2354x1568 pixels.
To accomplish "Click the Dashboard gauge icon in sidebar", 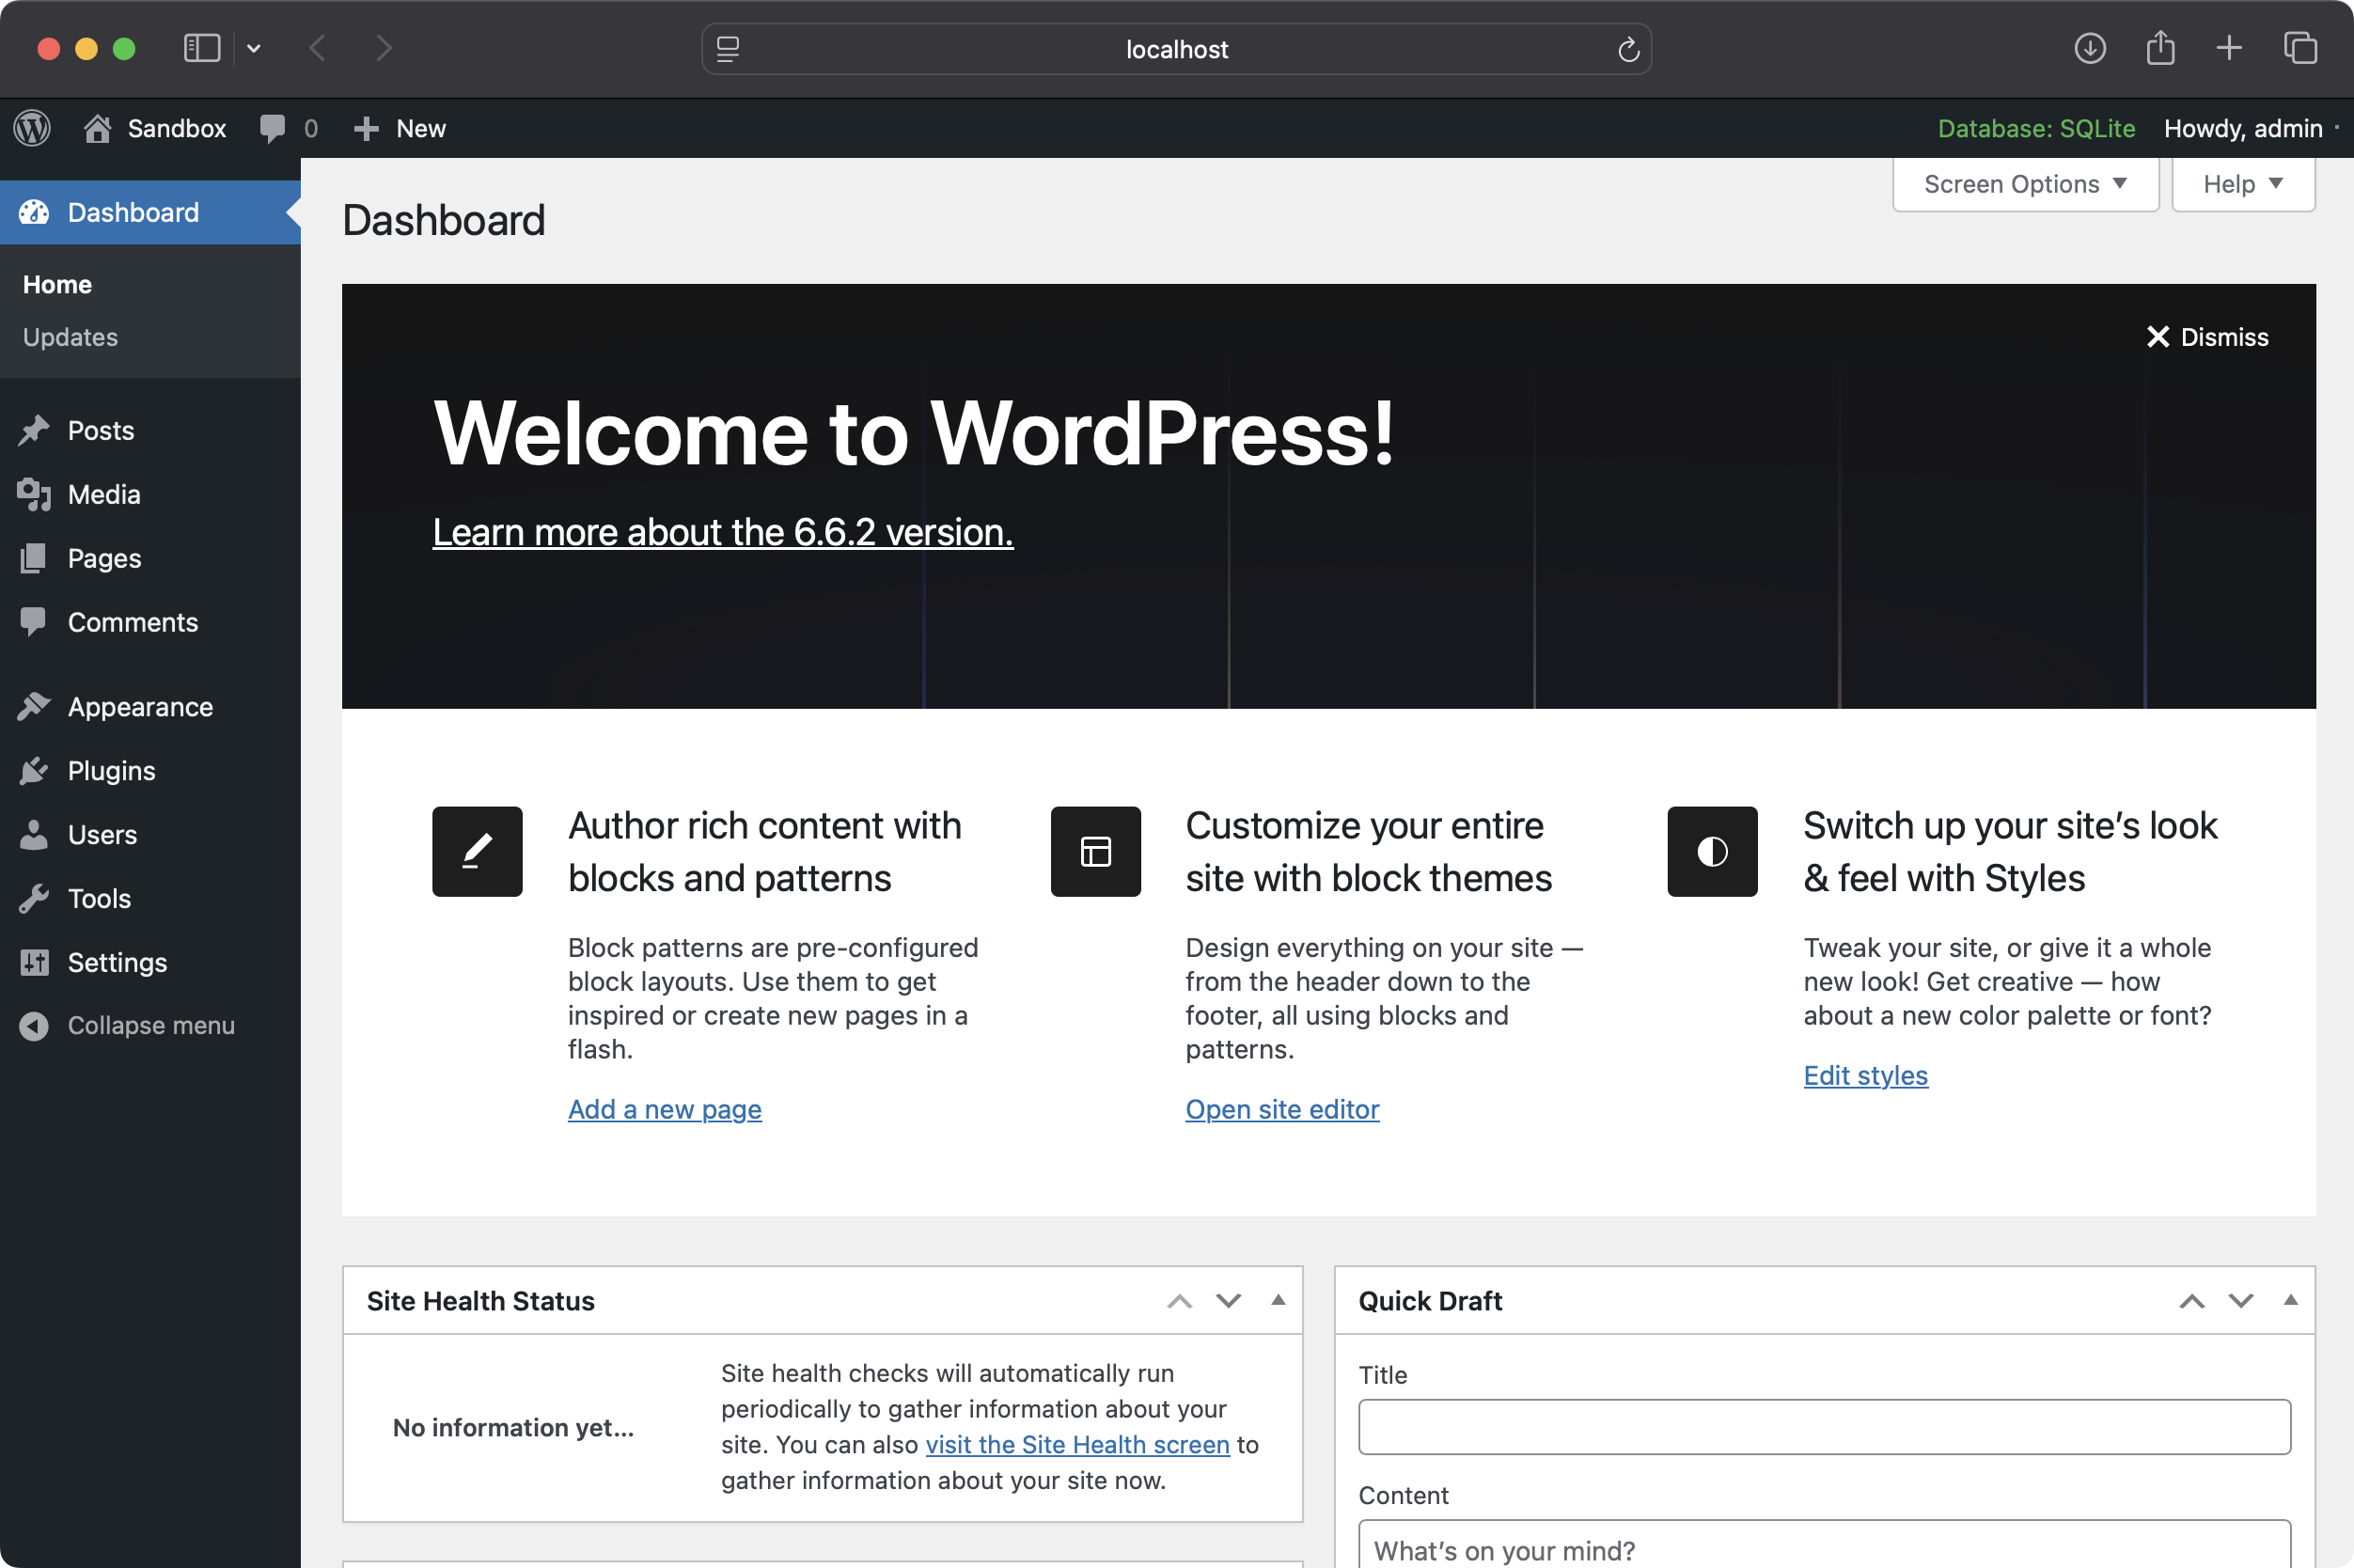I will (x=34, y=212).
